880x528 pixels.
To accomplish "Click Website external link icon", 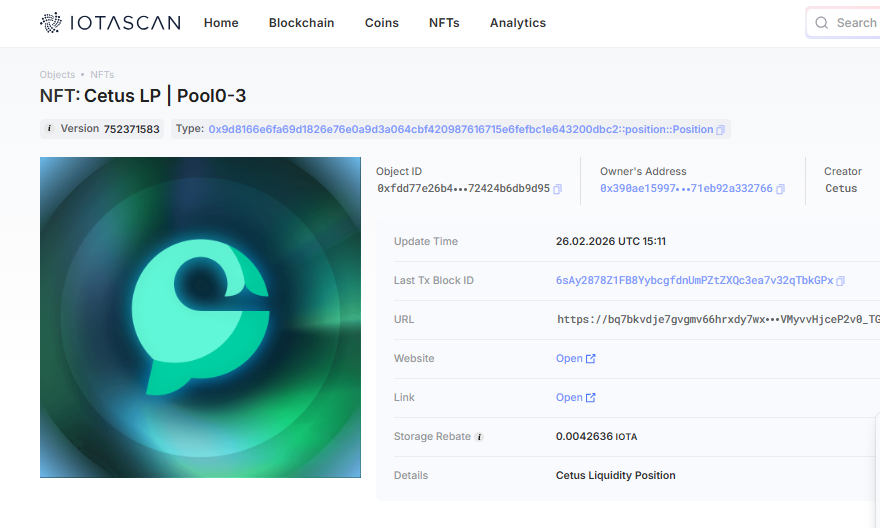I will coord(590,359).
